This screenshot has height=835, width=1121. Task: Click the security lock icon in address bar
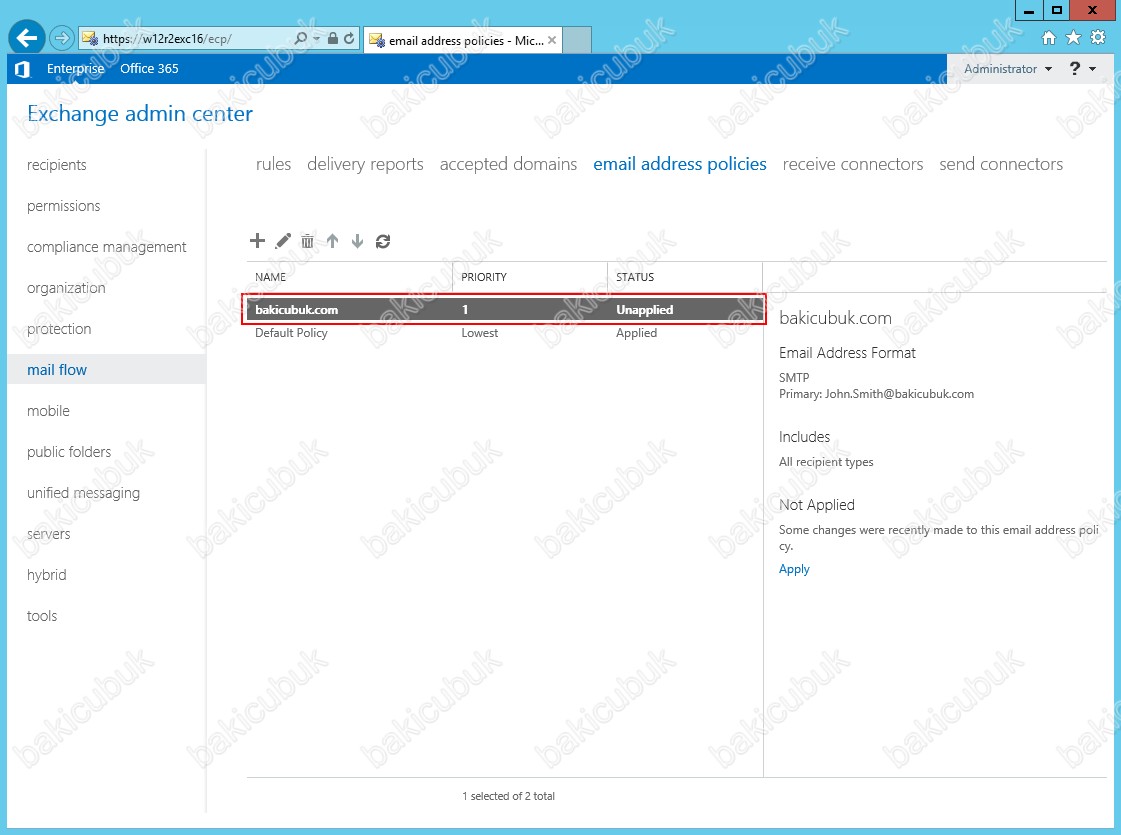pos(332,39)
